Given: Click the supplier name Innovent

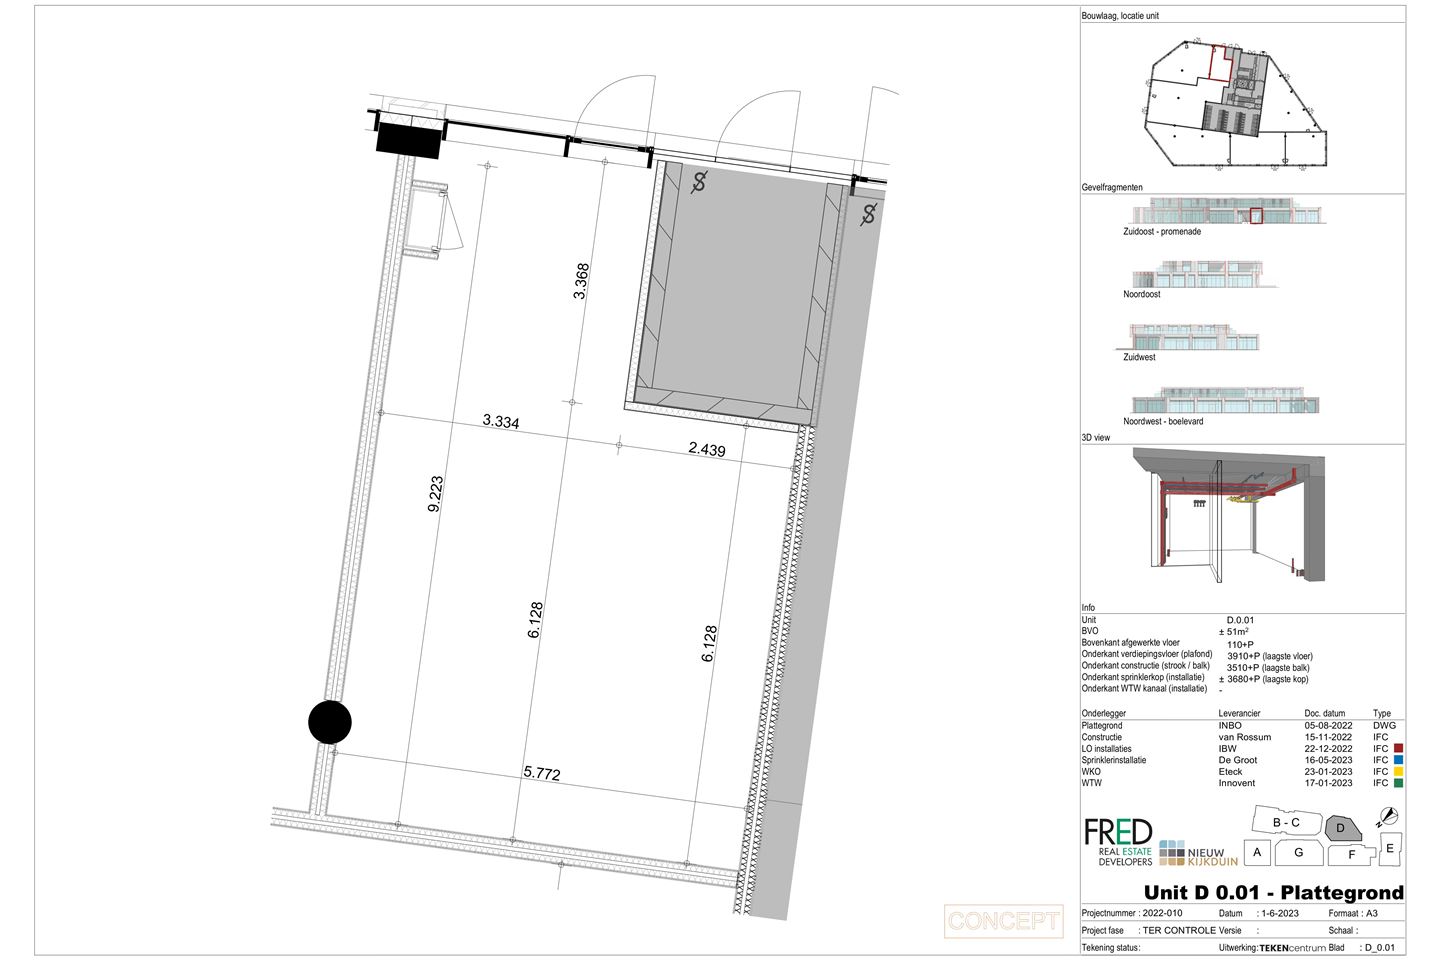Looking at the screenshot, I should [1237, 783].
